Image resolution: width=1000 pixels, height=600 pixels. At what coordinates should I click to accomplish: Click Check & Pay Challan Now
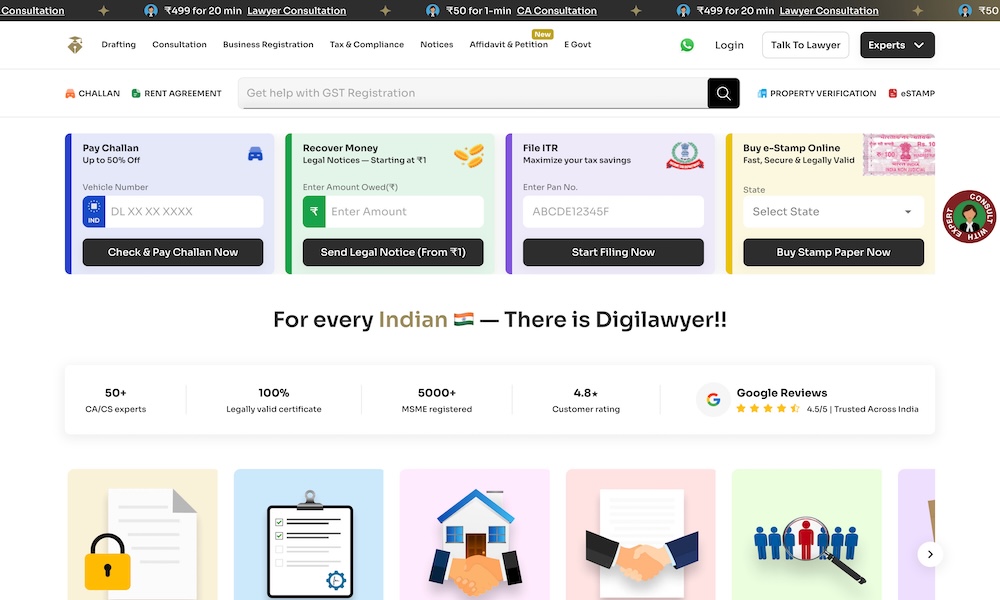click(173, 252)
